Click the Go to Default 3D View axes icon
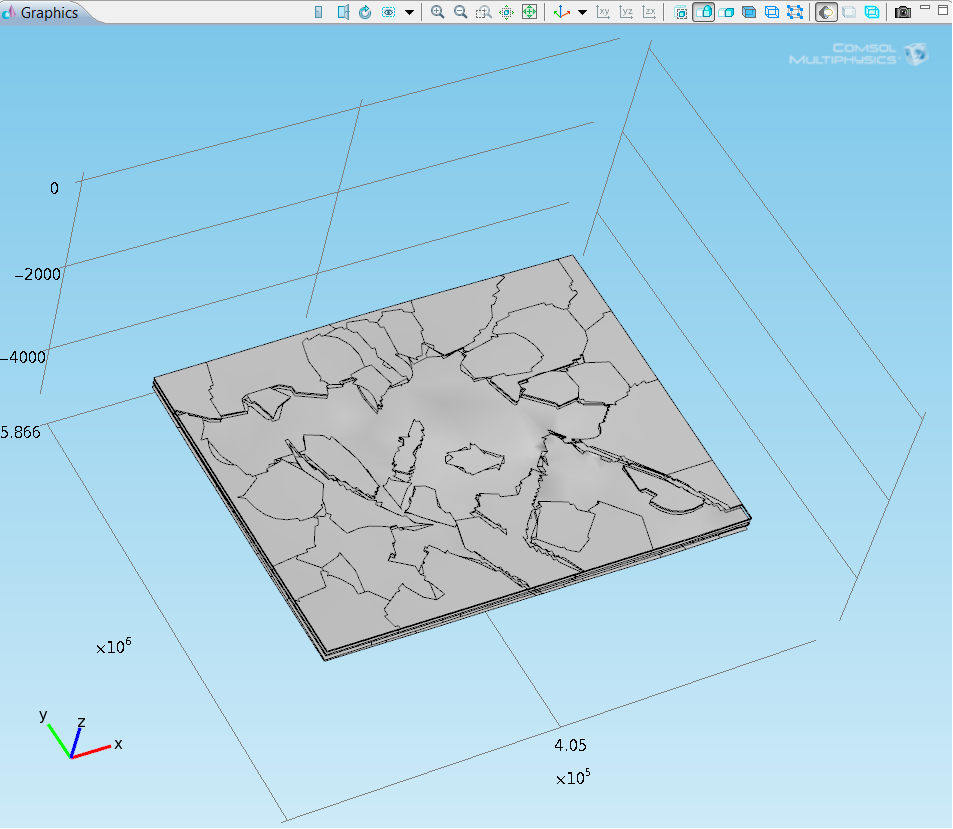Viewport: 953px width, 829px height. coord(562,12)
